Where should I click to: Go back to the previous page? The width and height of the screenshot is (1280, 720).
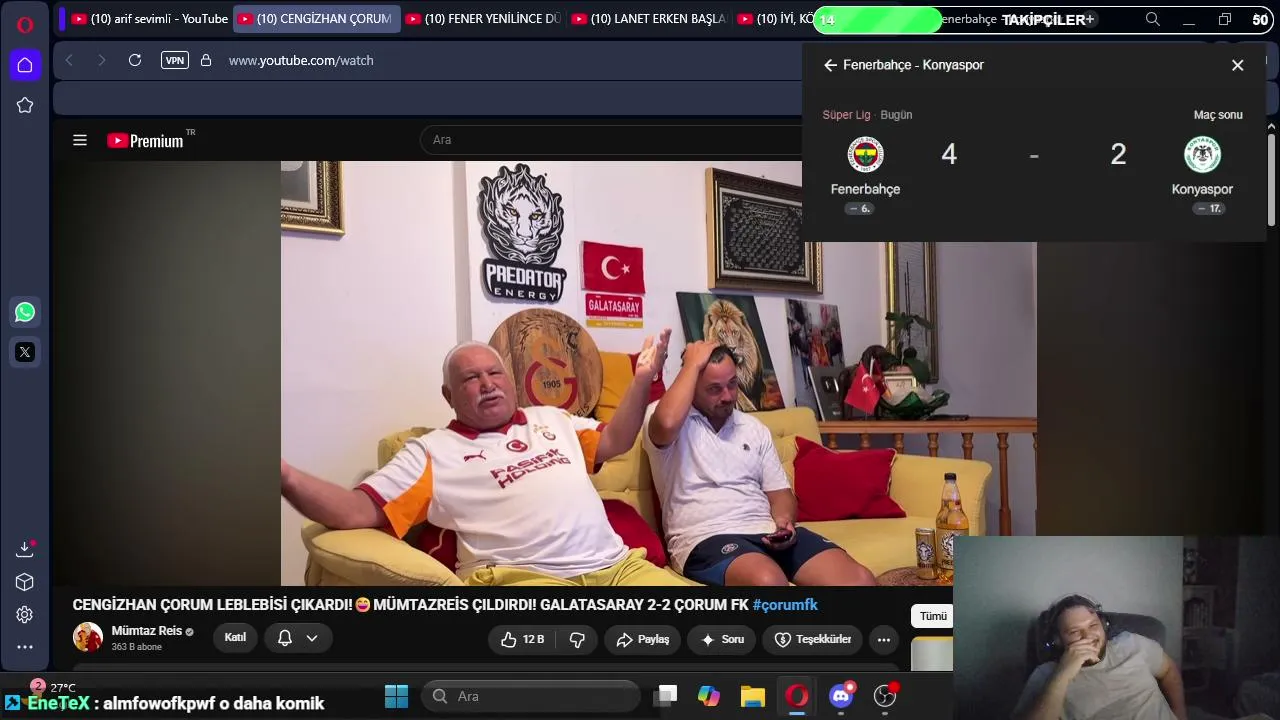[x=69, y=60]
